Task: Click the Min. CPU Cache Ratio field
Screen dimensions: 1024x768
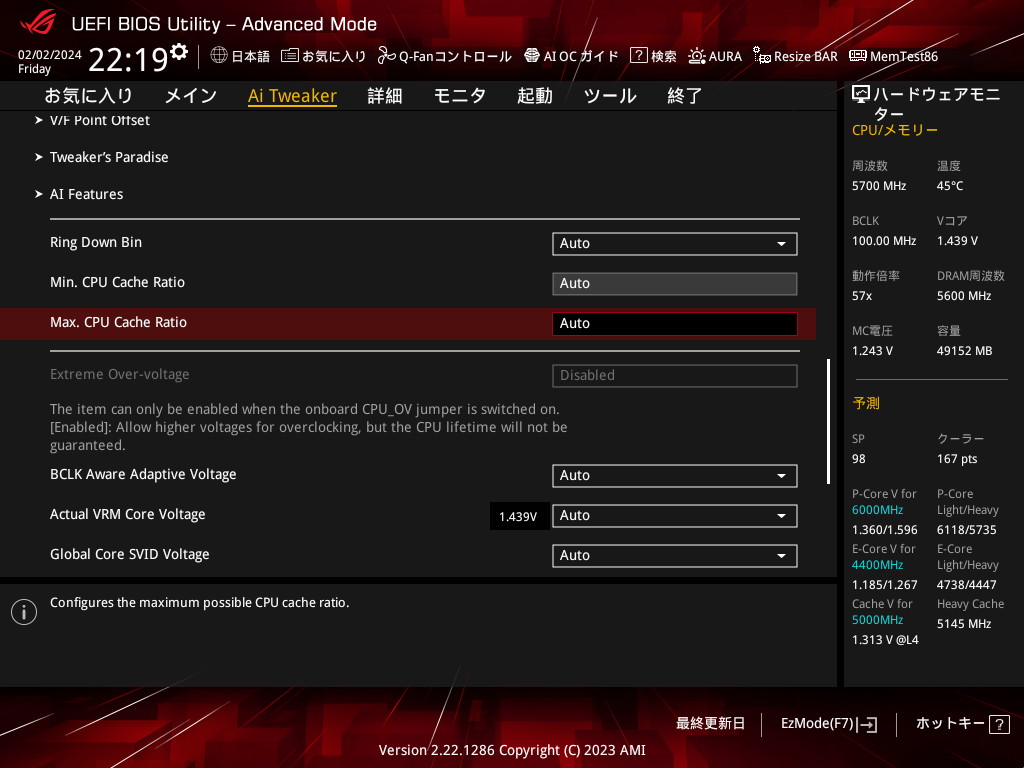Action: coord(674,283)
